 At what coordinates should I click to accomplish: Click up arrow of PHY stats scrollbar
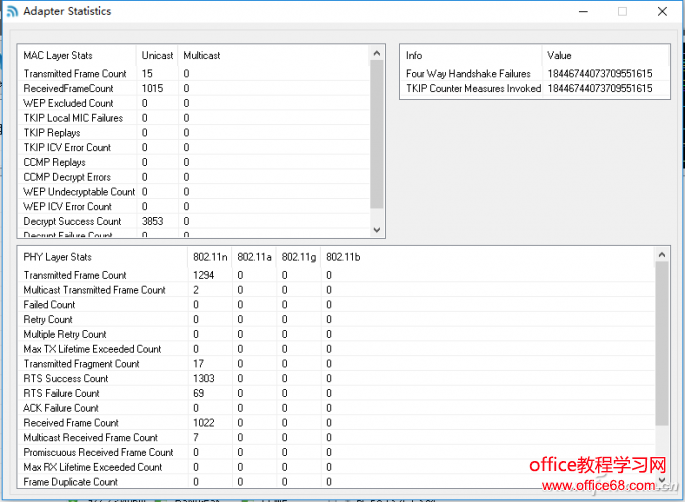point(662,255)
